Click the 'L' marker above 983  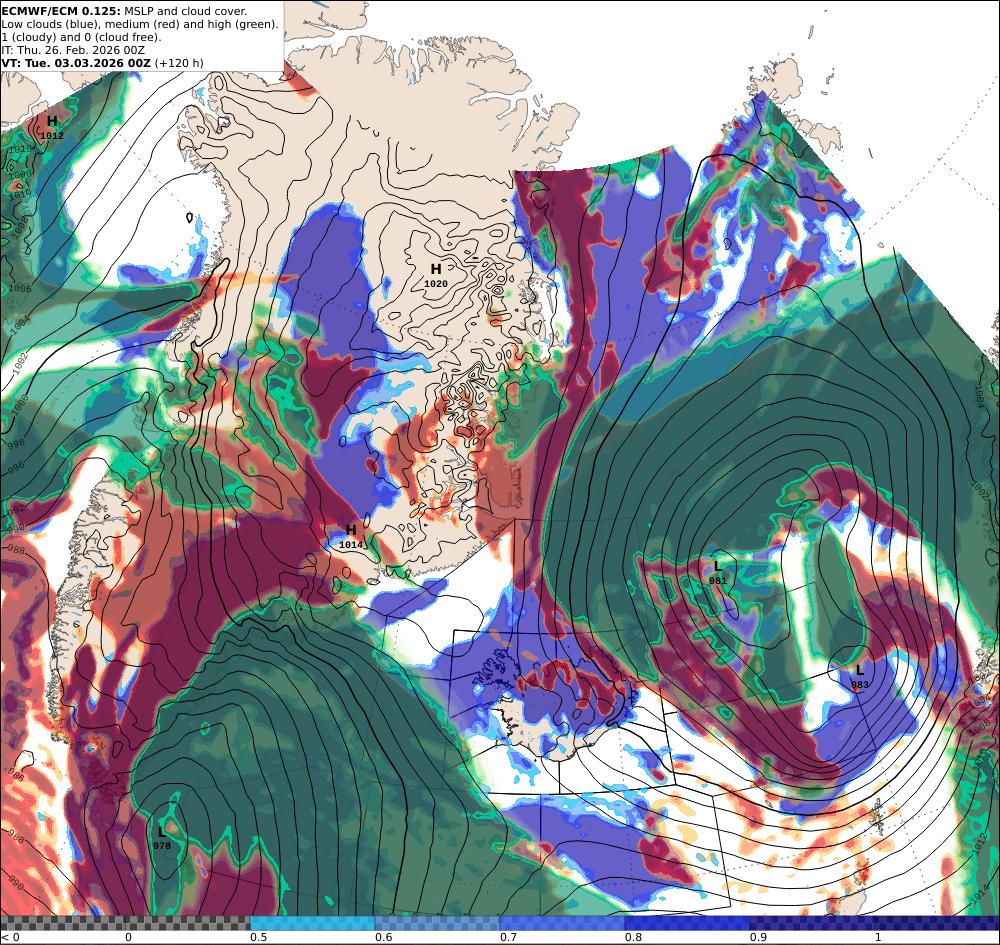click(x=860, y=670)
